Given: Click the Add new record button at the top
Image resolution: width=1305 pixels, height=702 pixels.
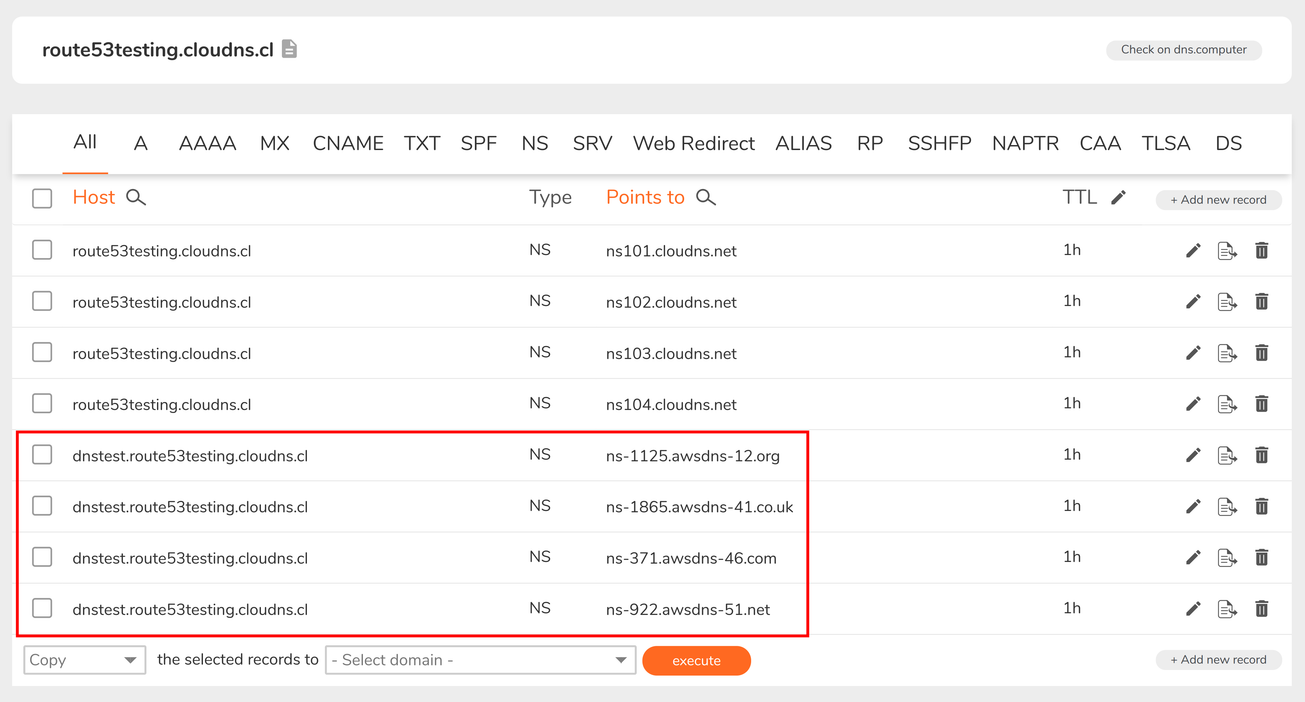Looking at the screenshot, I should (x=1218, y=199).
